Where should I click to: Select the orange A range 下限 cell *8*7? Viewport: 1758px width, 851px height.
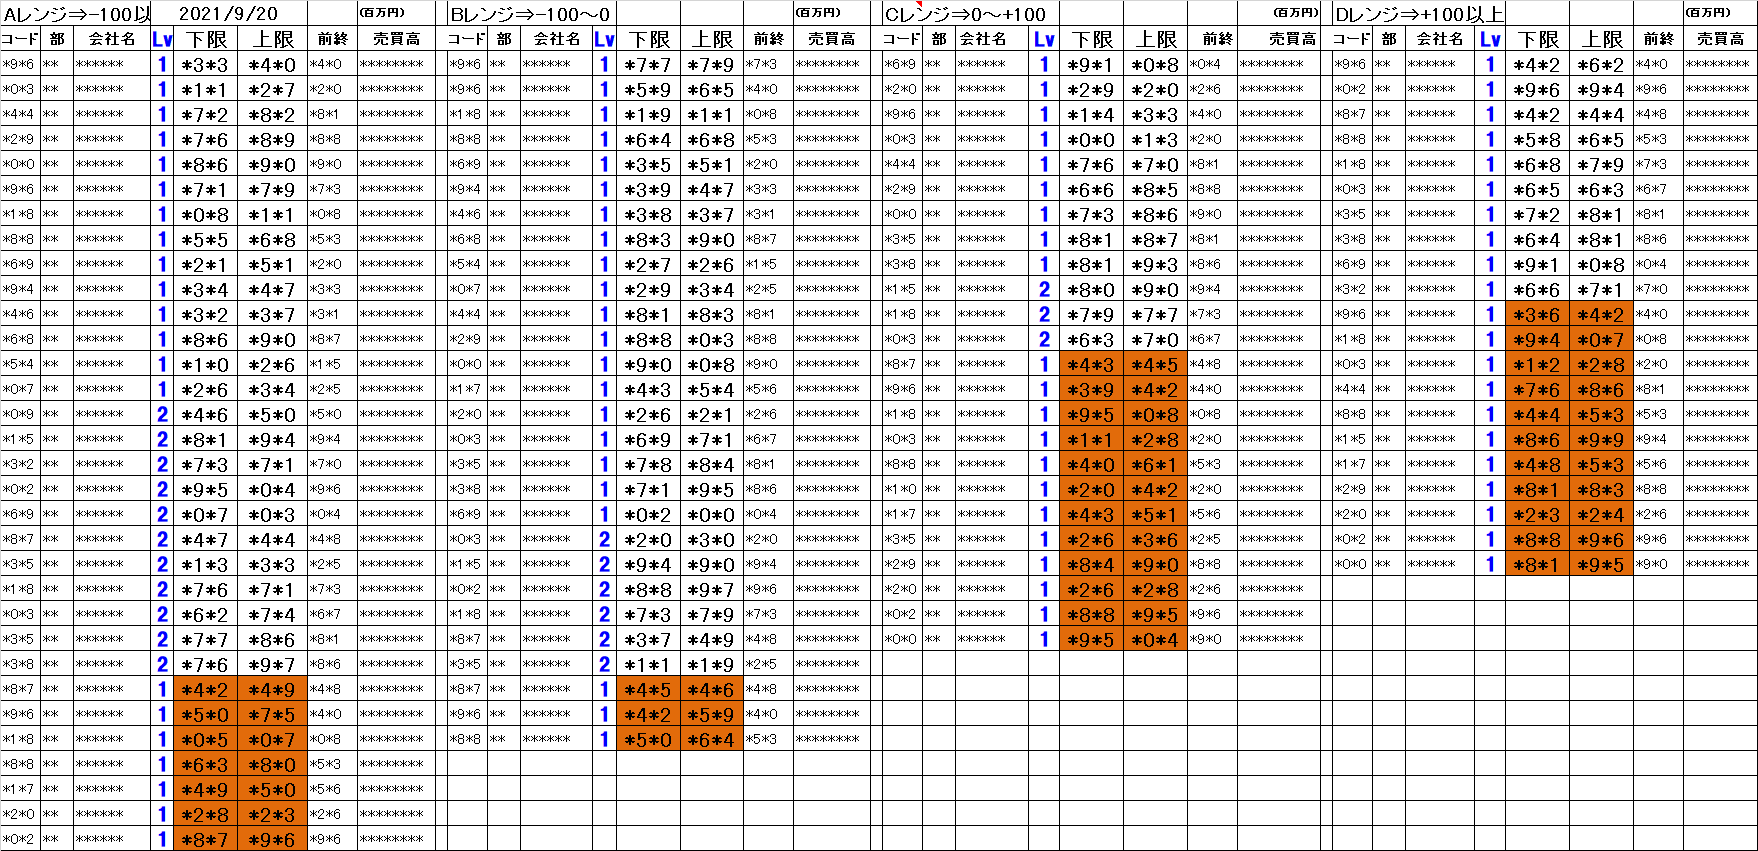pos(206,839)
